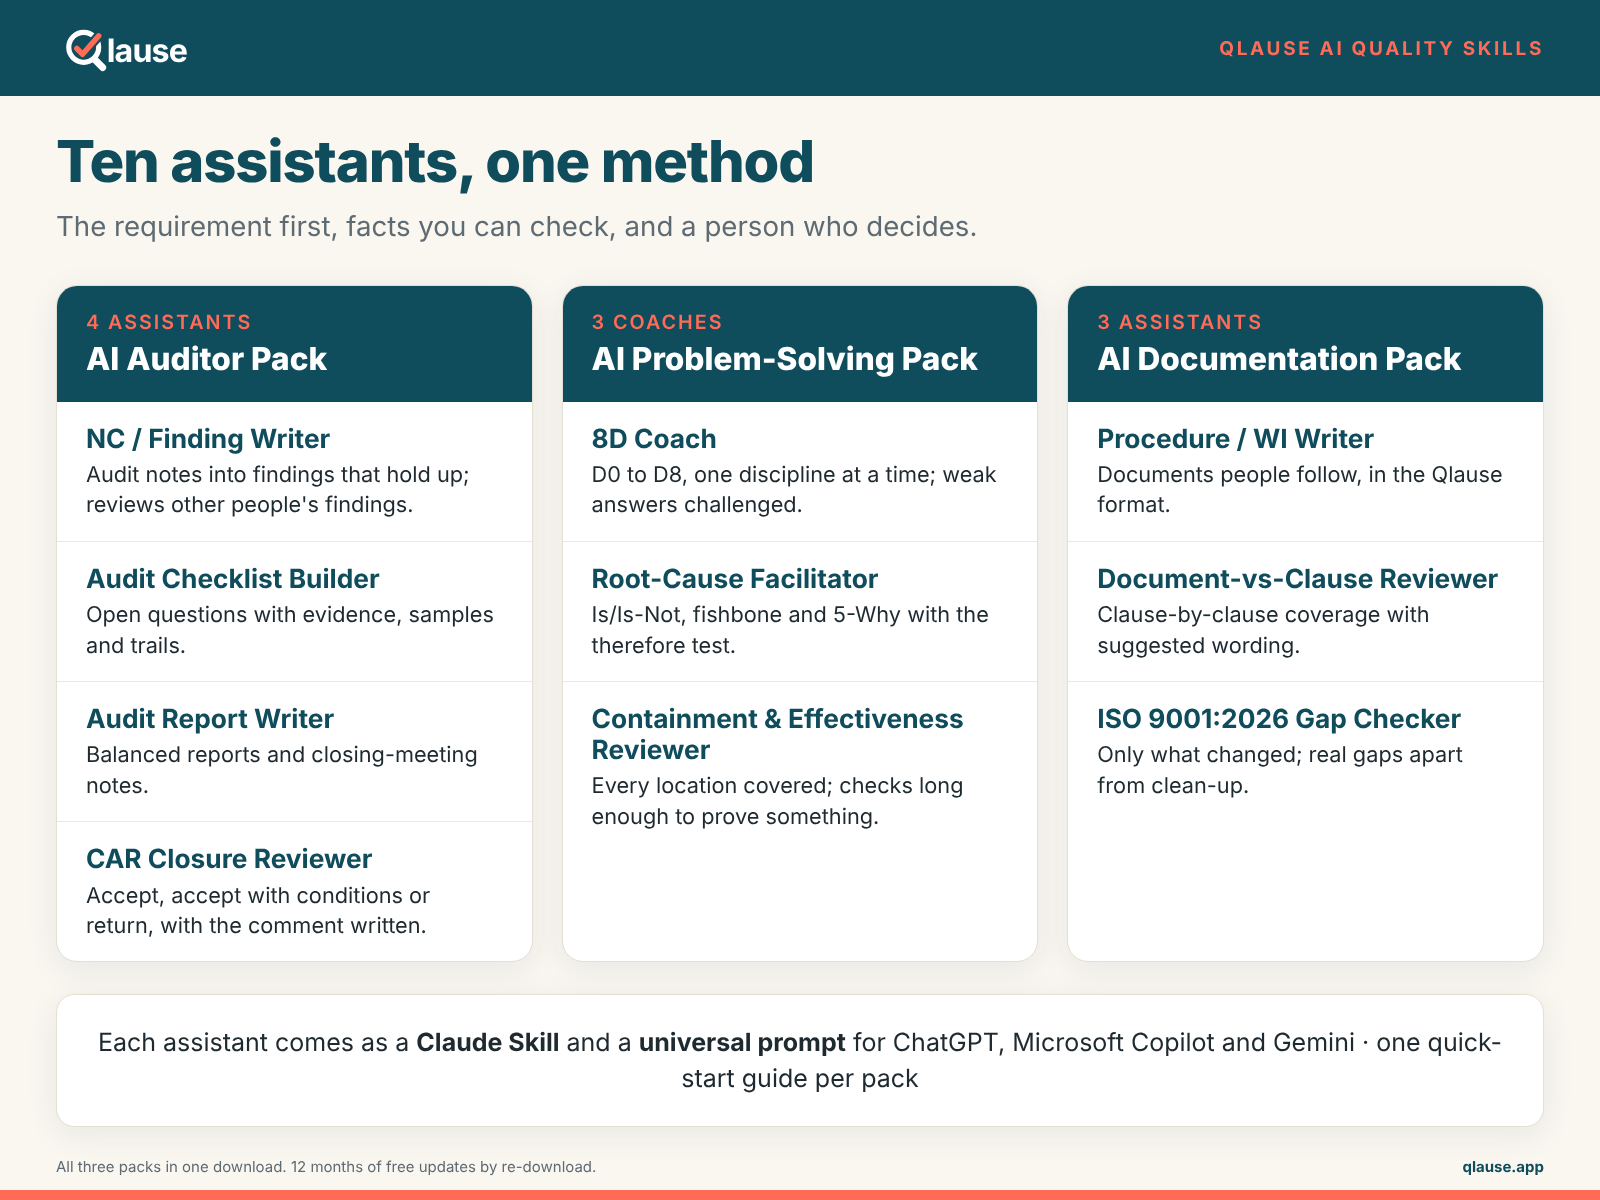Viewport: 1600px width, 1200px height.
Task: Open the Root-Cause Facilitator item
Action: (x=800, y=612)
